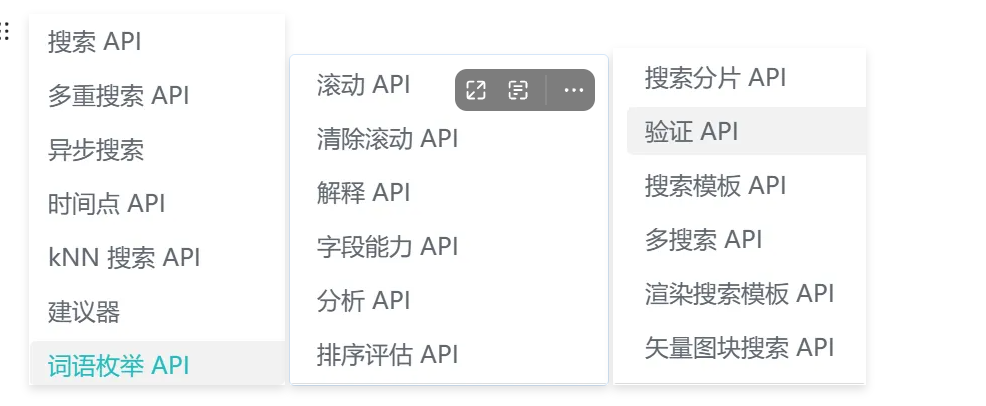Choose the 时间点 API item
The height and width of the screenshot is (406, 986).
coord(106,204)
